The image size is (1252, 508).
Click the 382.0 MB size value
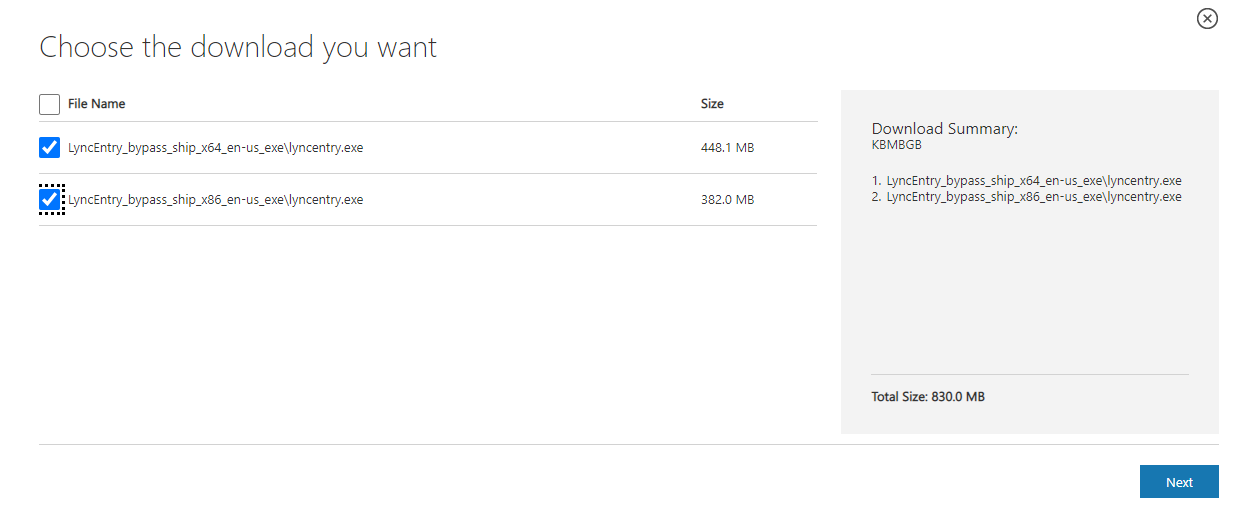tap(727, 200)
